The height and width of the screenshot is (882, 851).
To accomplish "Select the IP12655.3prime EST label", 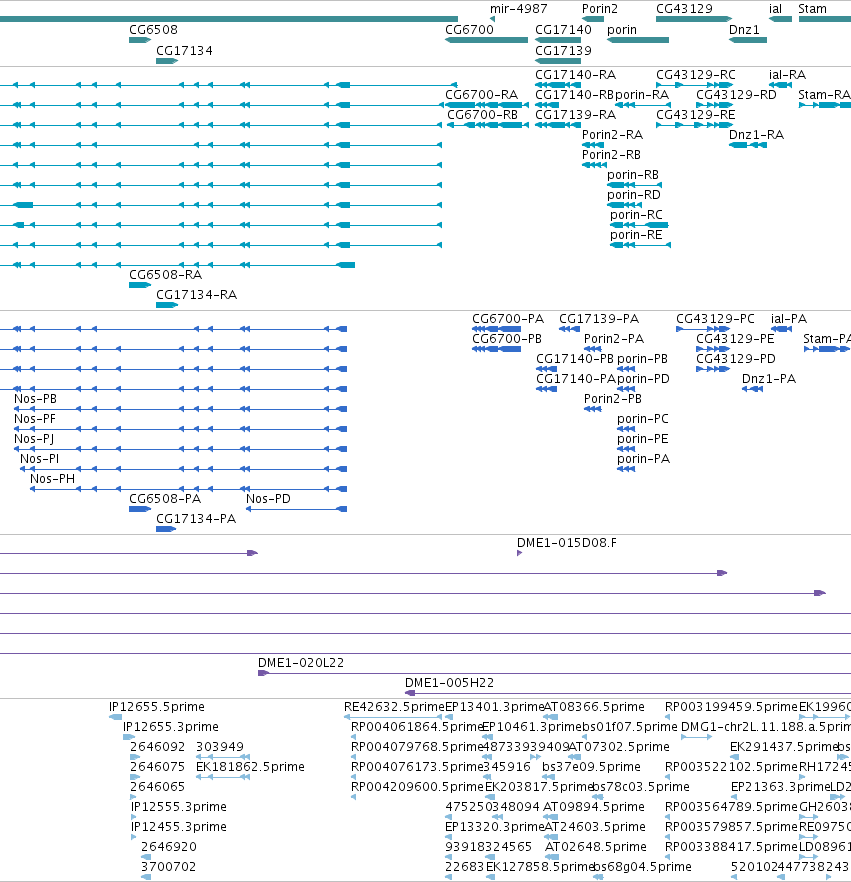I will (171, 727).
